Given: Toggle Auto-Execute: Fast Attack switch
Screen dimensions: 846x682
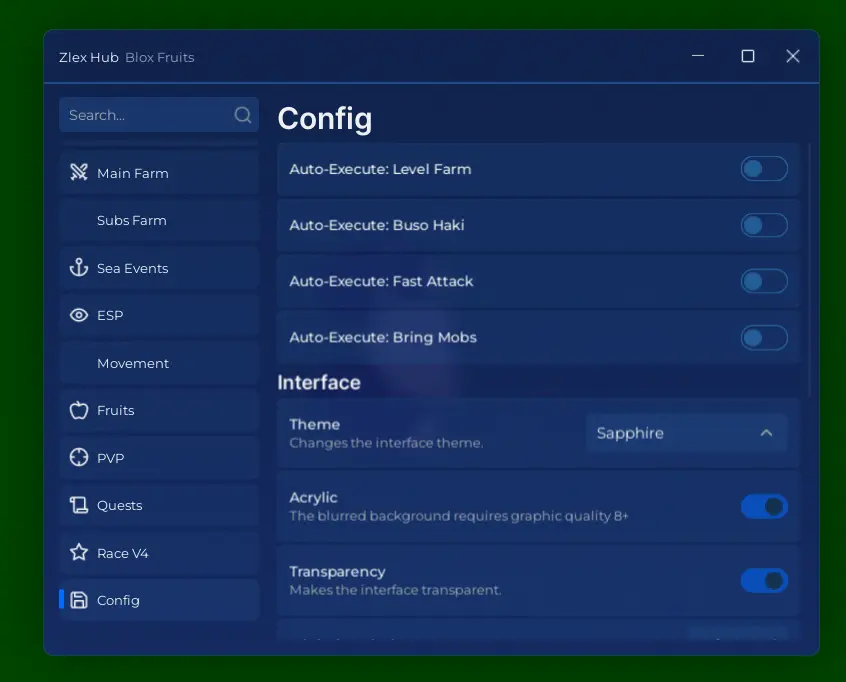Looking at the screenshot, I should pos(764,281).
